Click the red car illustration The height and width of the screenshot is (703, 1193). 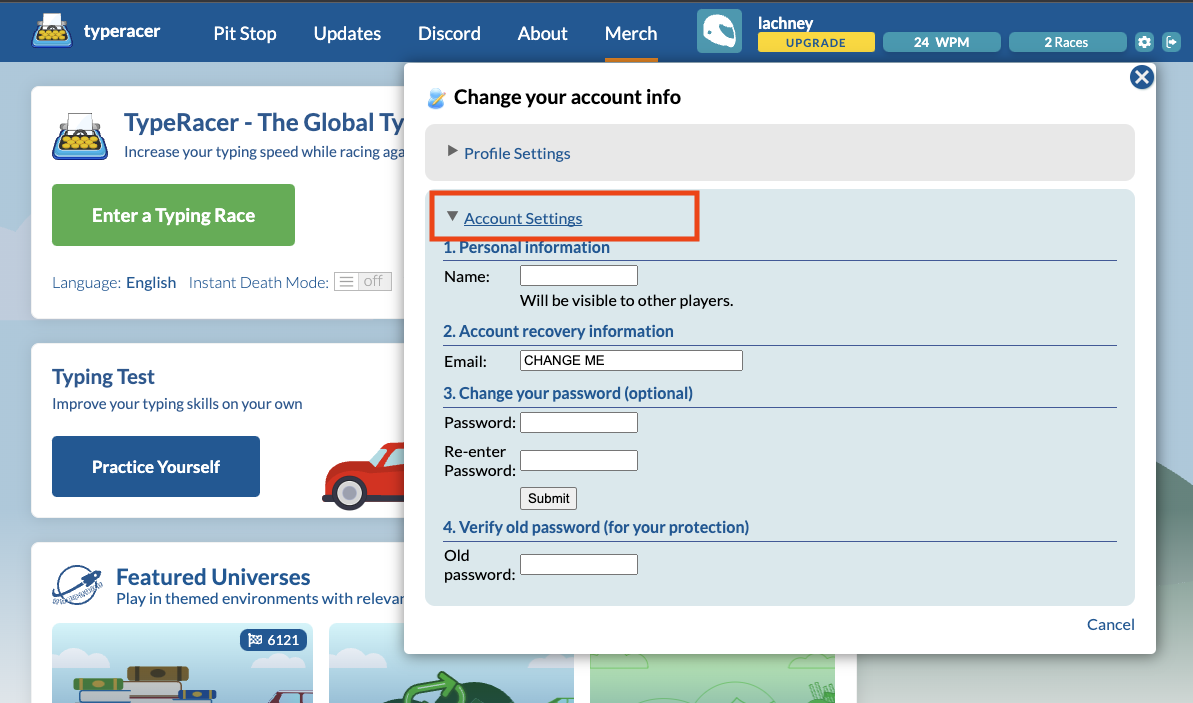[364, 477]
